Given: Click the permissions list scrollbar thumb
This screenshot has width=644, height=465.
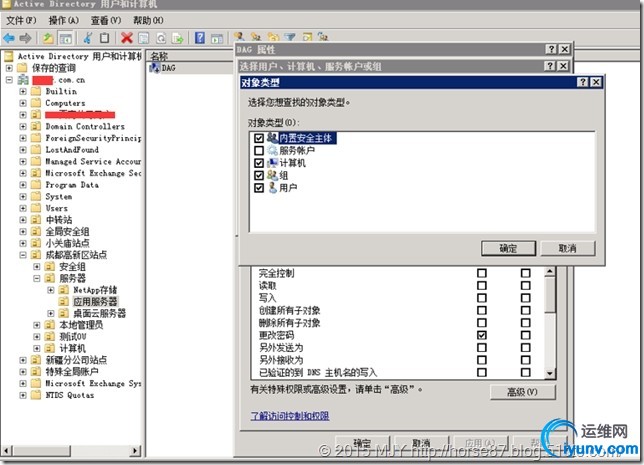Looking at the screenshot, I should point(550,294).
